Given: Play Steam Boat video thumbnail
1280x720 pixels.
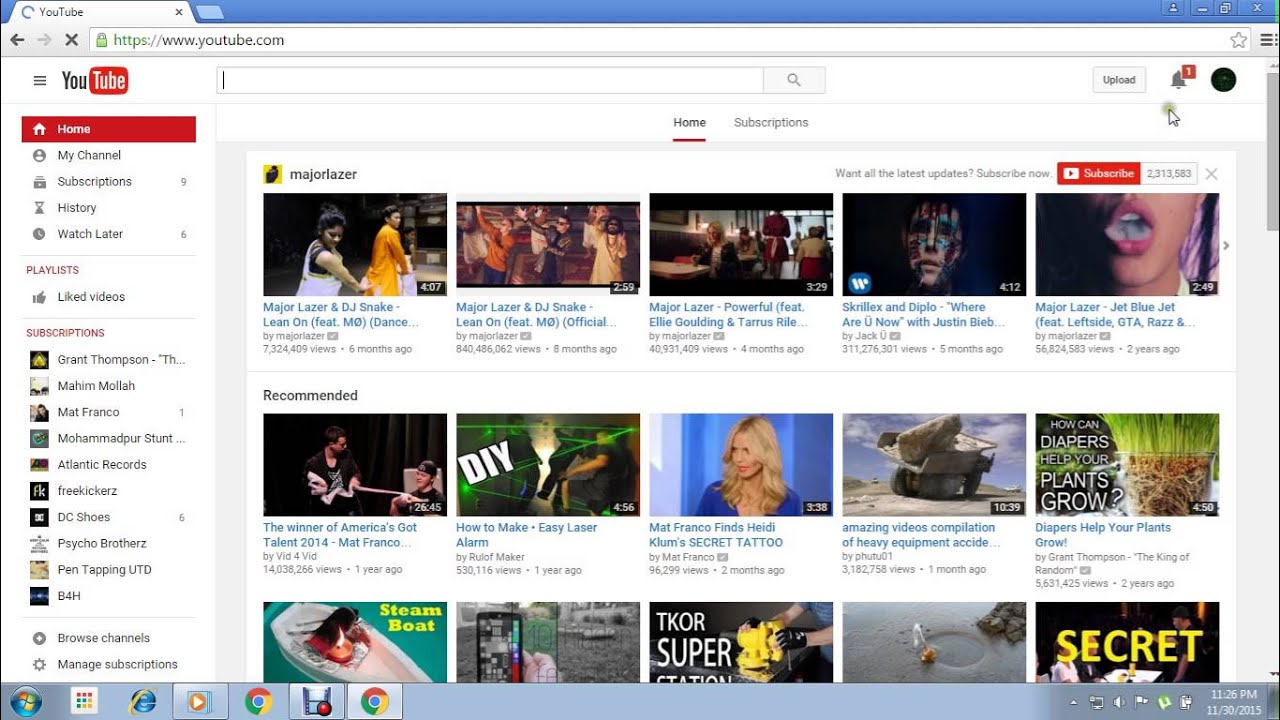Looking at the screenshot, I should click(355, 642).
